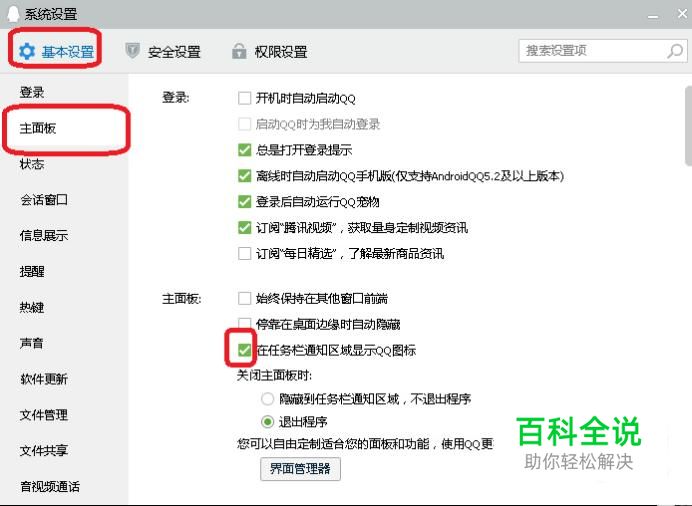Open 会话窗口 settings in sidebar
Image resolution: width=692 pixels, height=506 pixels.
pos(44,200)
